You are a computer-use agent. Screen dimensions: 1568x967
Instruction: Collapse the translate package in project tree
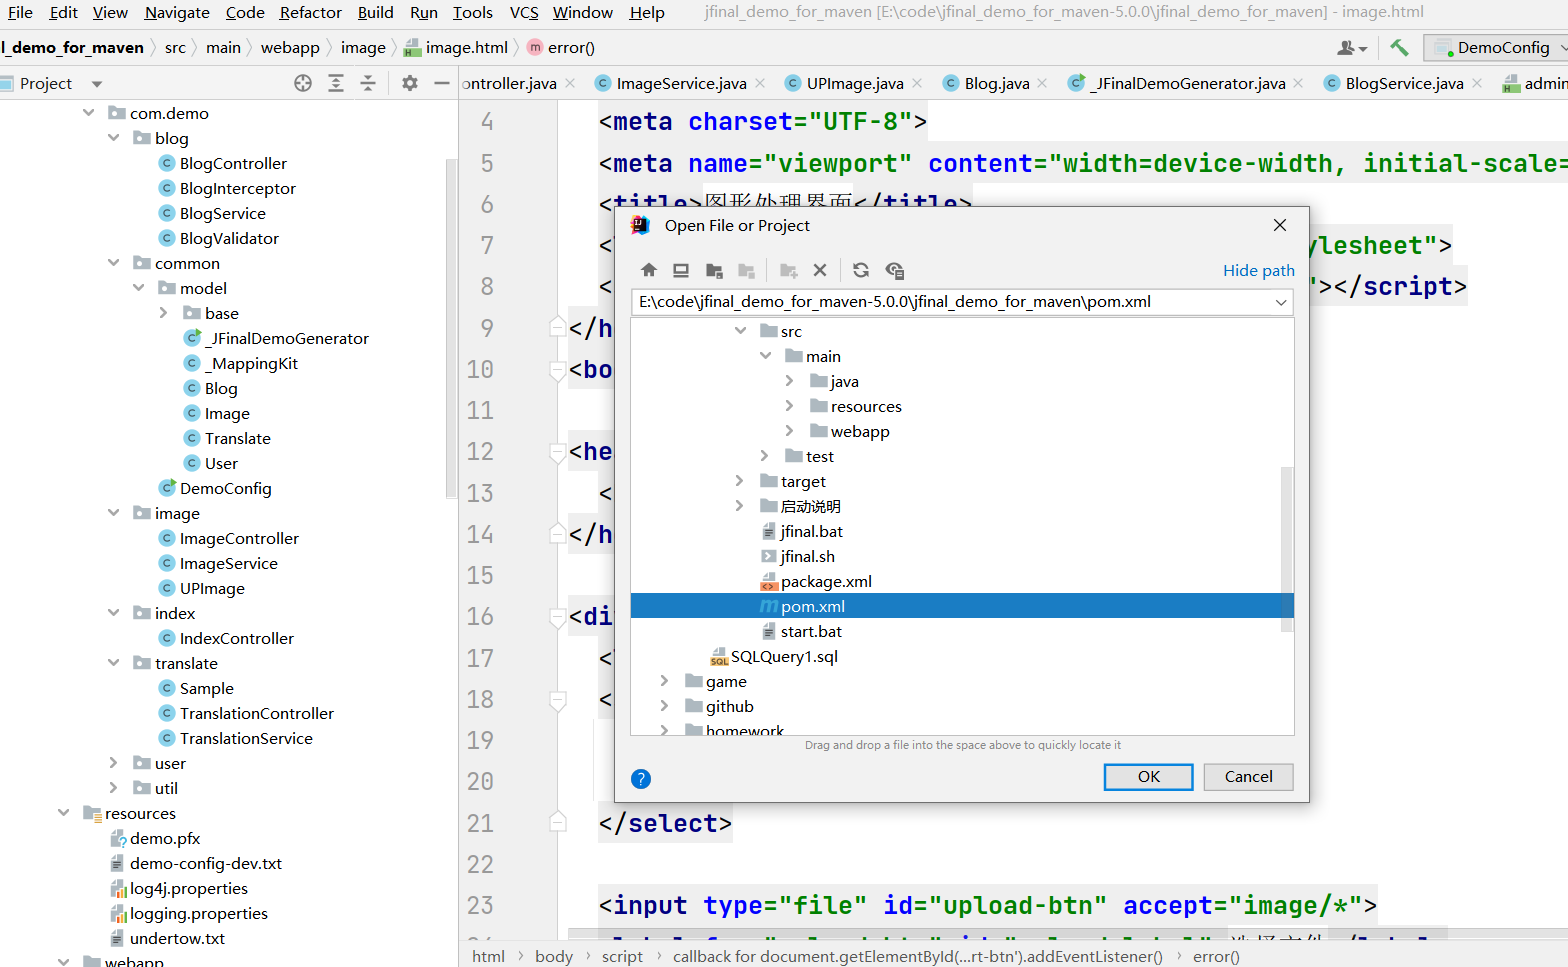[113, 662]
